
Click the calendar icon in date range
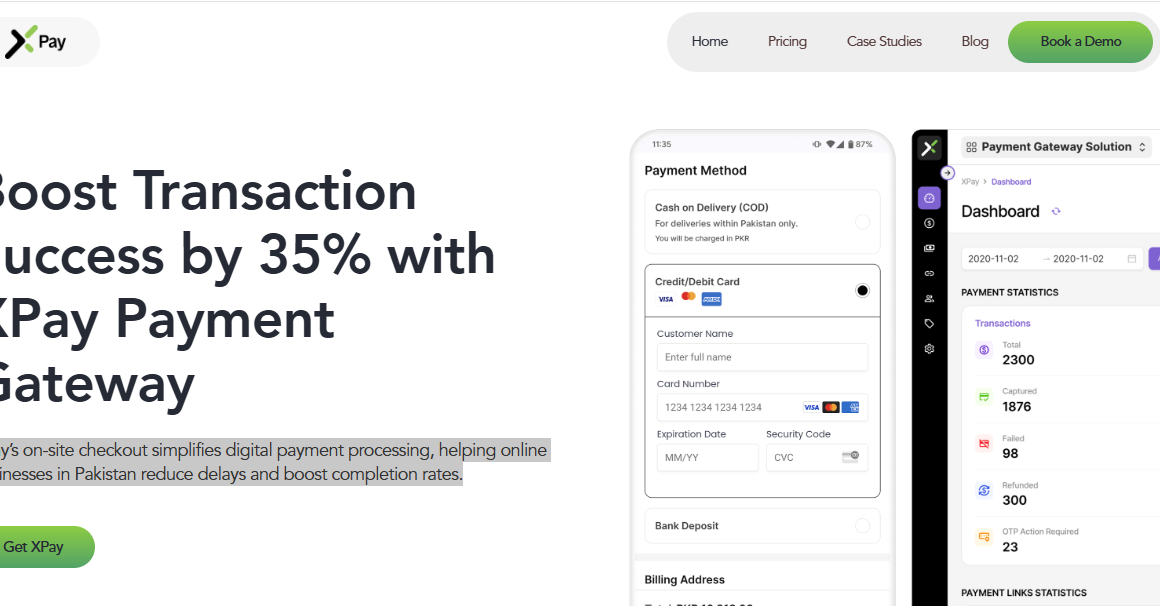[x=1131, y=259]
